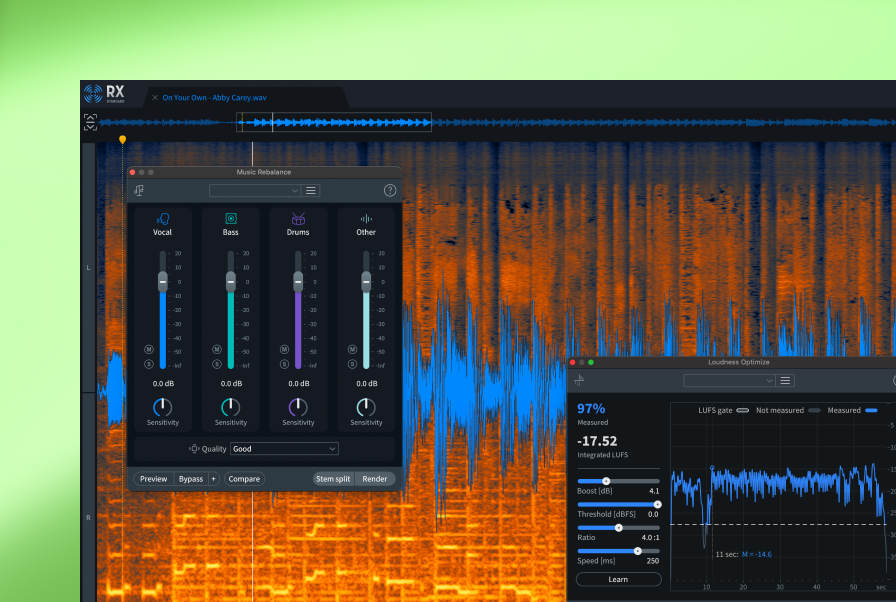The height and width of the screenshot is (602, 896).
Task: Open the Loudness Optimize preset dropdown
Action: (x=729, y=380)
